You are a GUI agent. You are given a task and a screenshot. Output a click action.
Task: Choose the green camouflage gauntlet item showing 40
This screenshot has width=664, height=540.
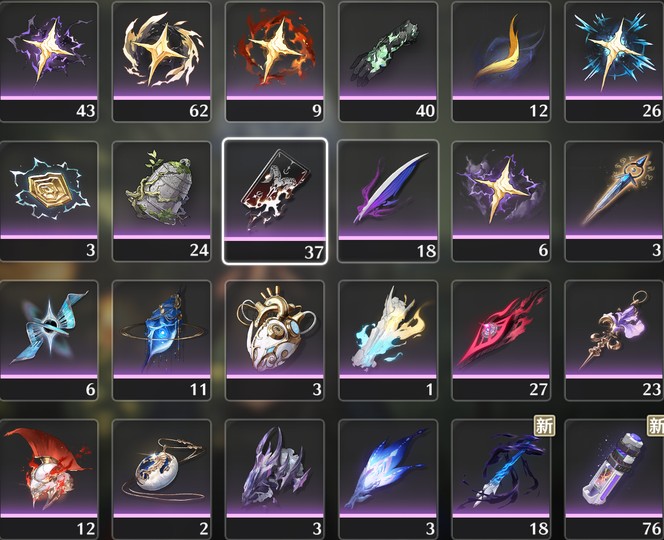388,61
